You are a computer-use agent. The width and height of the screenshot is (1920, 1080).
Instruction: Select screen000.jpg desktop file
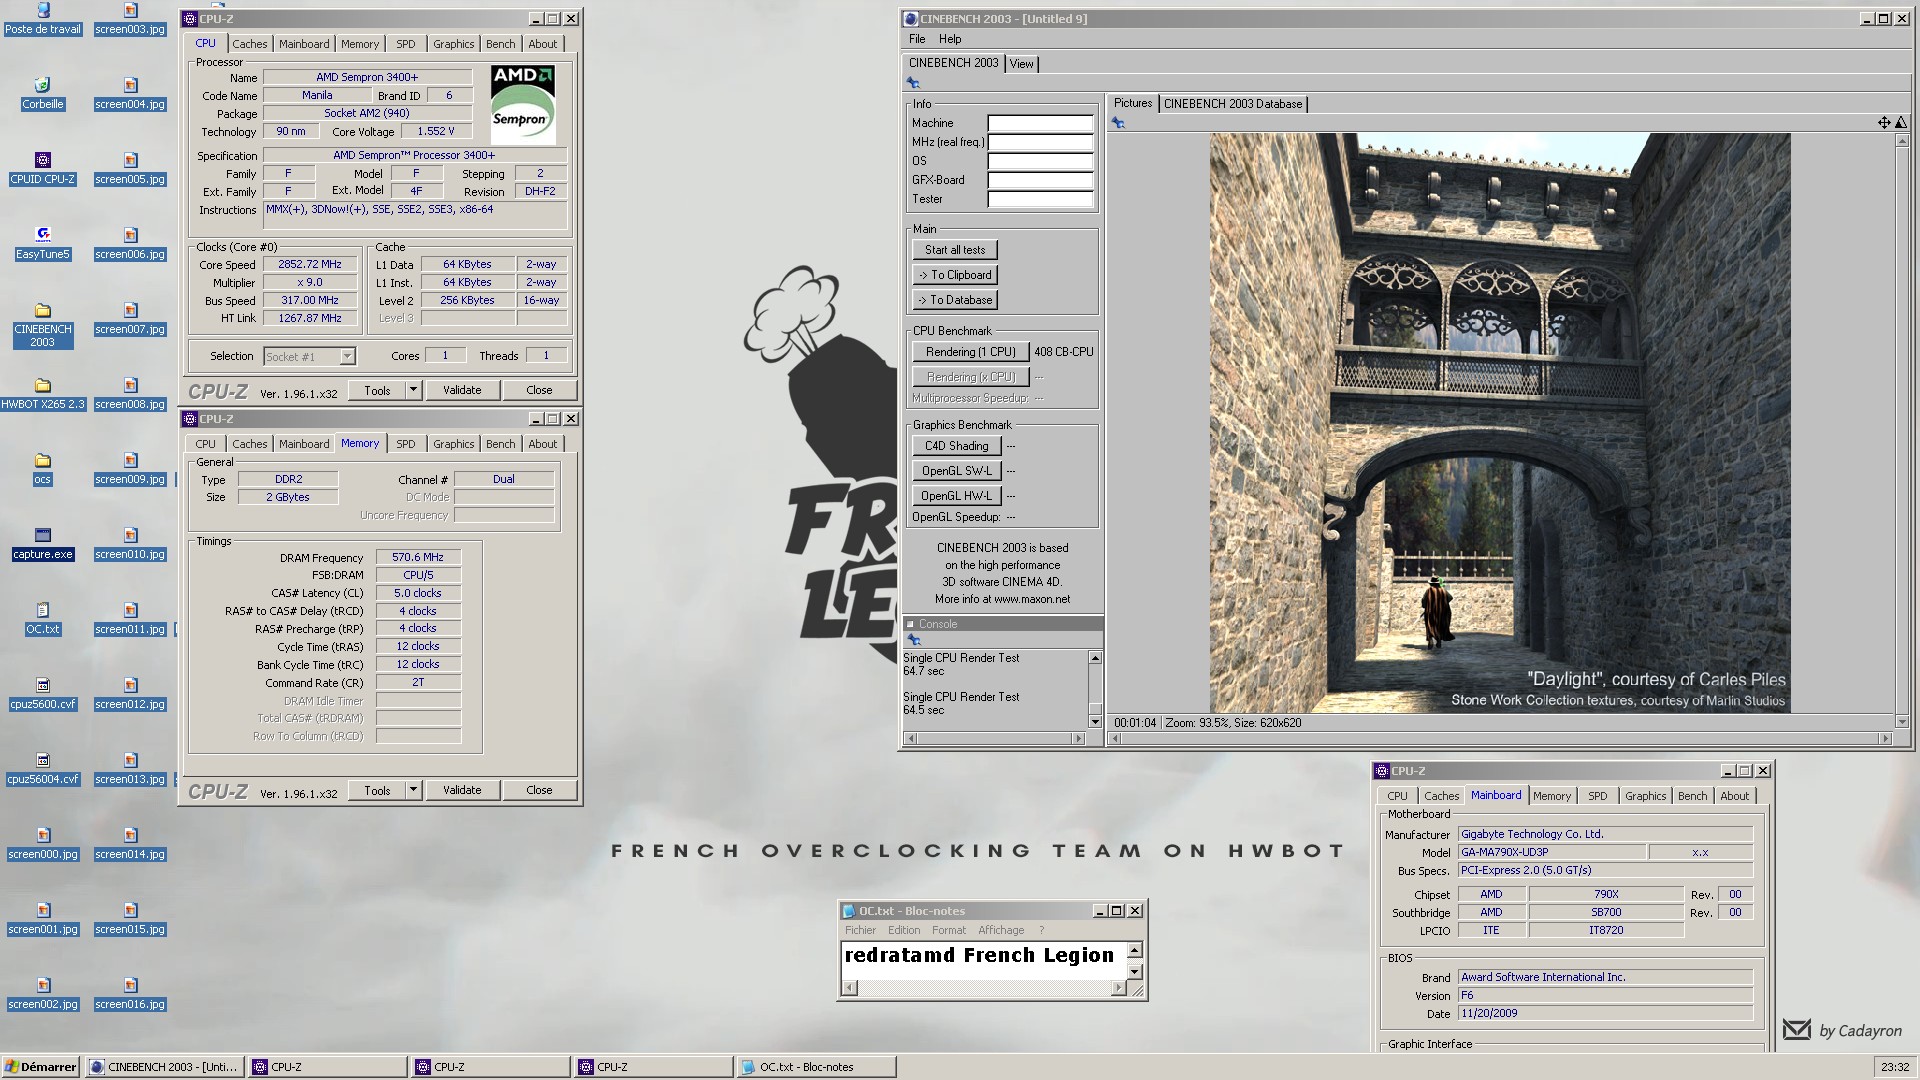(x=43, y=844)
